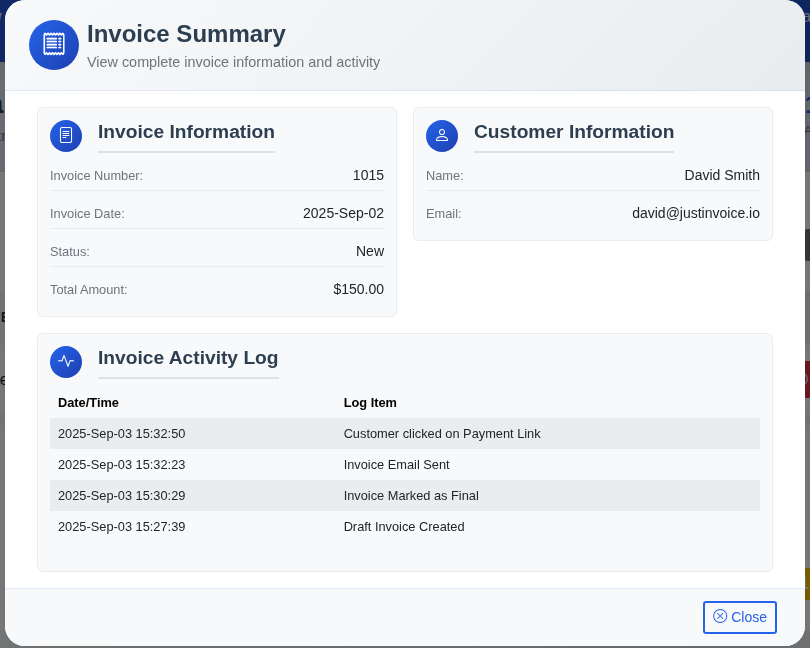Click timestamp 2025-Sep-03 15:30:29
This screenshot has height=648, width=810.
coord(121,496)
